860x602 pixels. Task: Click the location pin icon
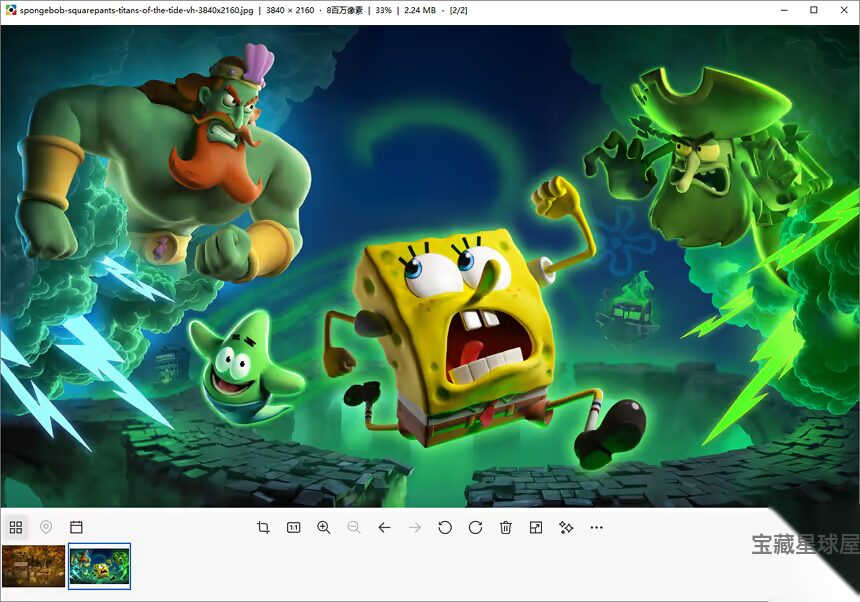coord(46,527)
